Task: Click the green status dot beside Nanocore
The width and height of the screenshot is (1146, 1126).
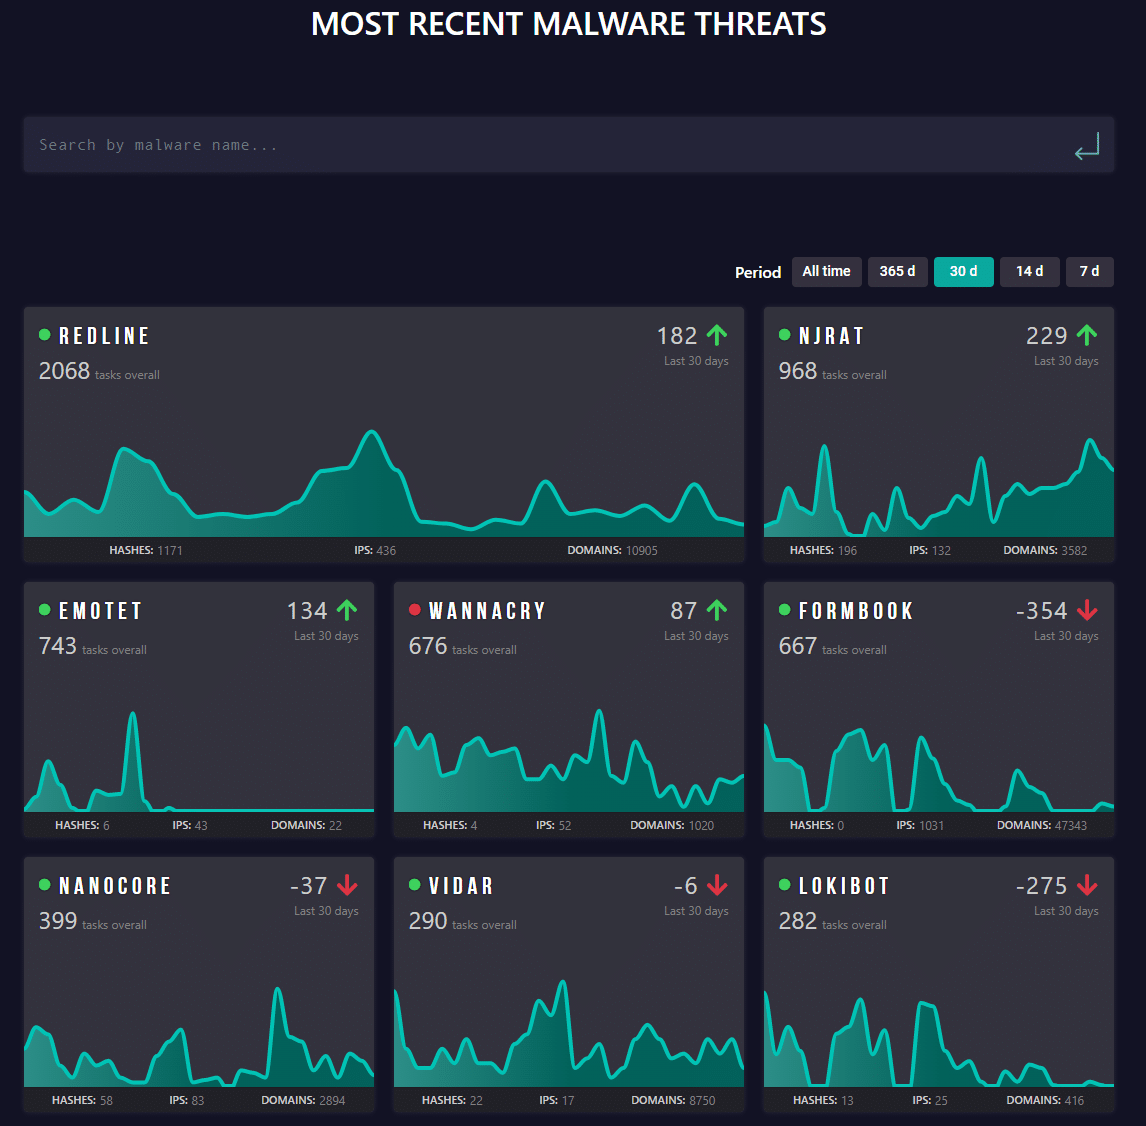Action: (44, 885)
